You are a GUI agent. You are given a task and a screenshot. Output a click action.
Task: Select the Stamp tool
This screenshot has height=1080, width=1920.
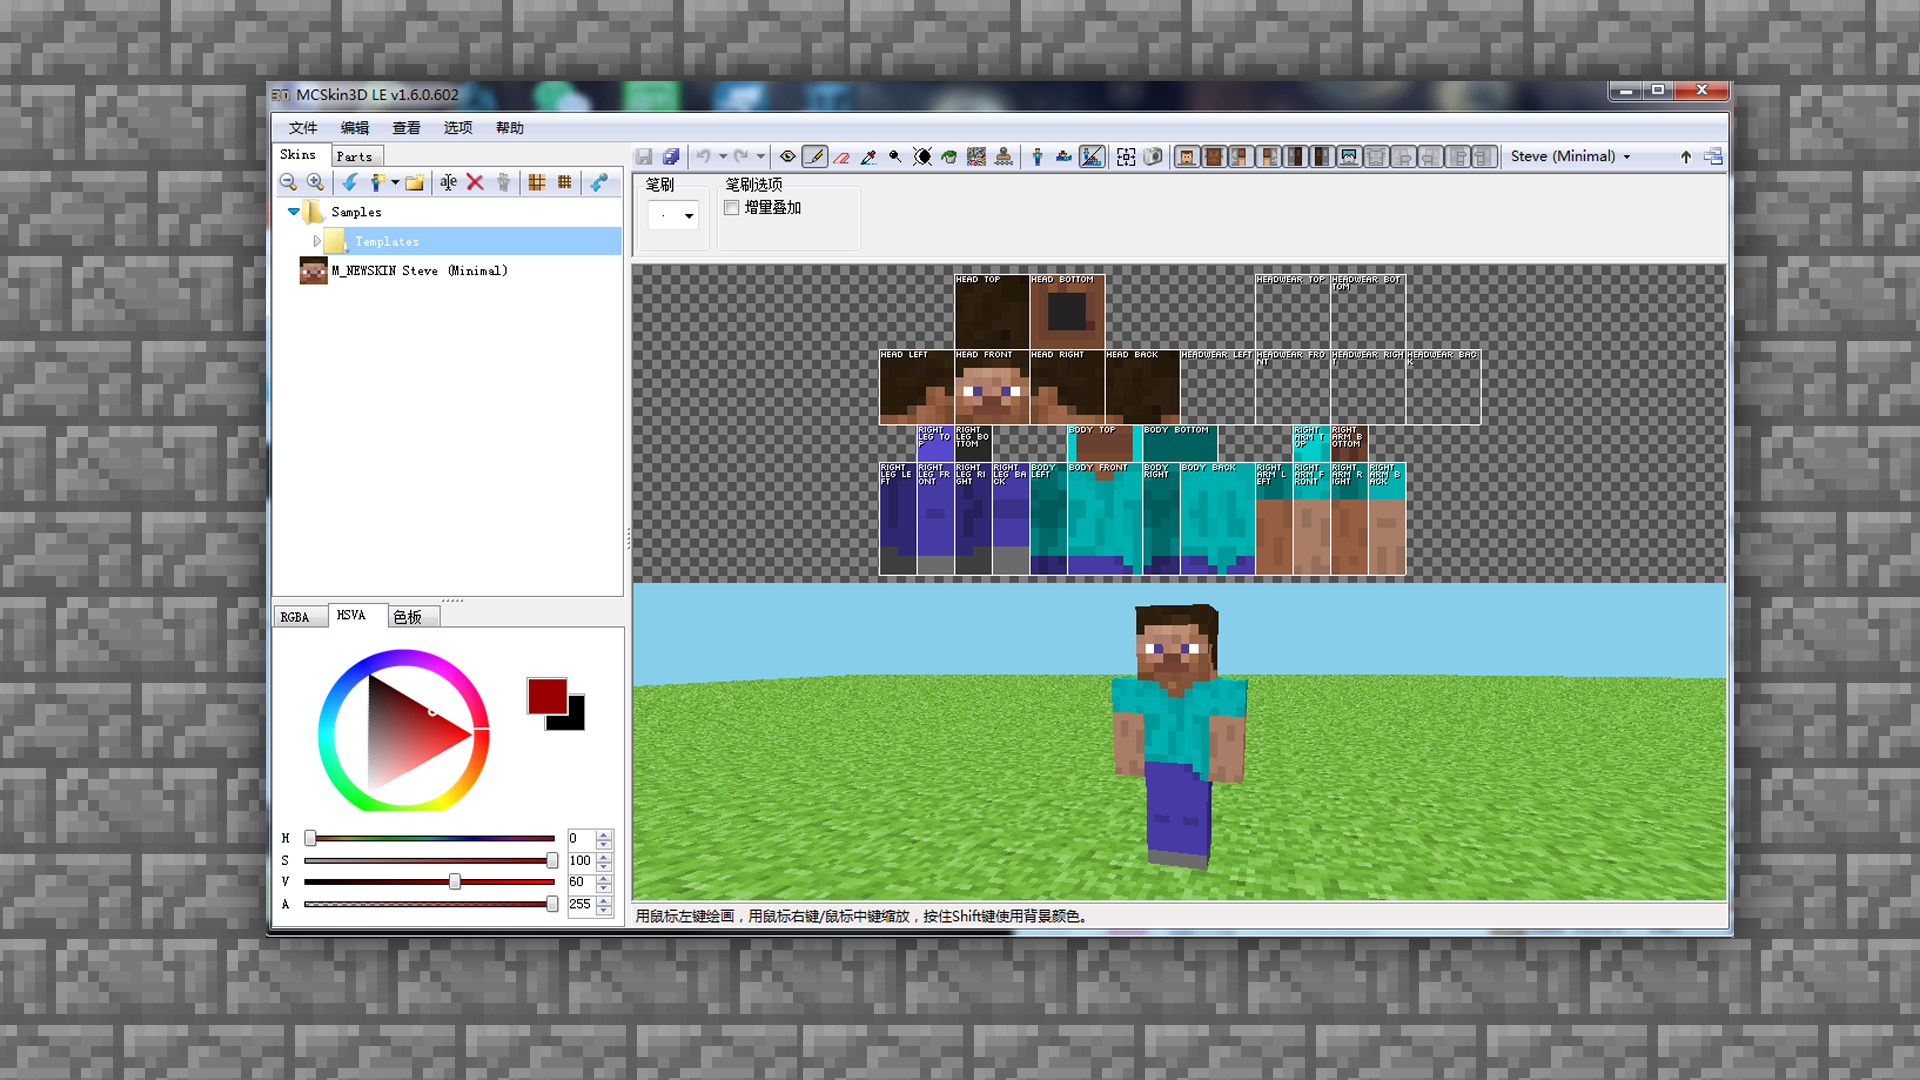[x=1003, y=157]
